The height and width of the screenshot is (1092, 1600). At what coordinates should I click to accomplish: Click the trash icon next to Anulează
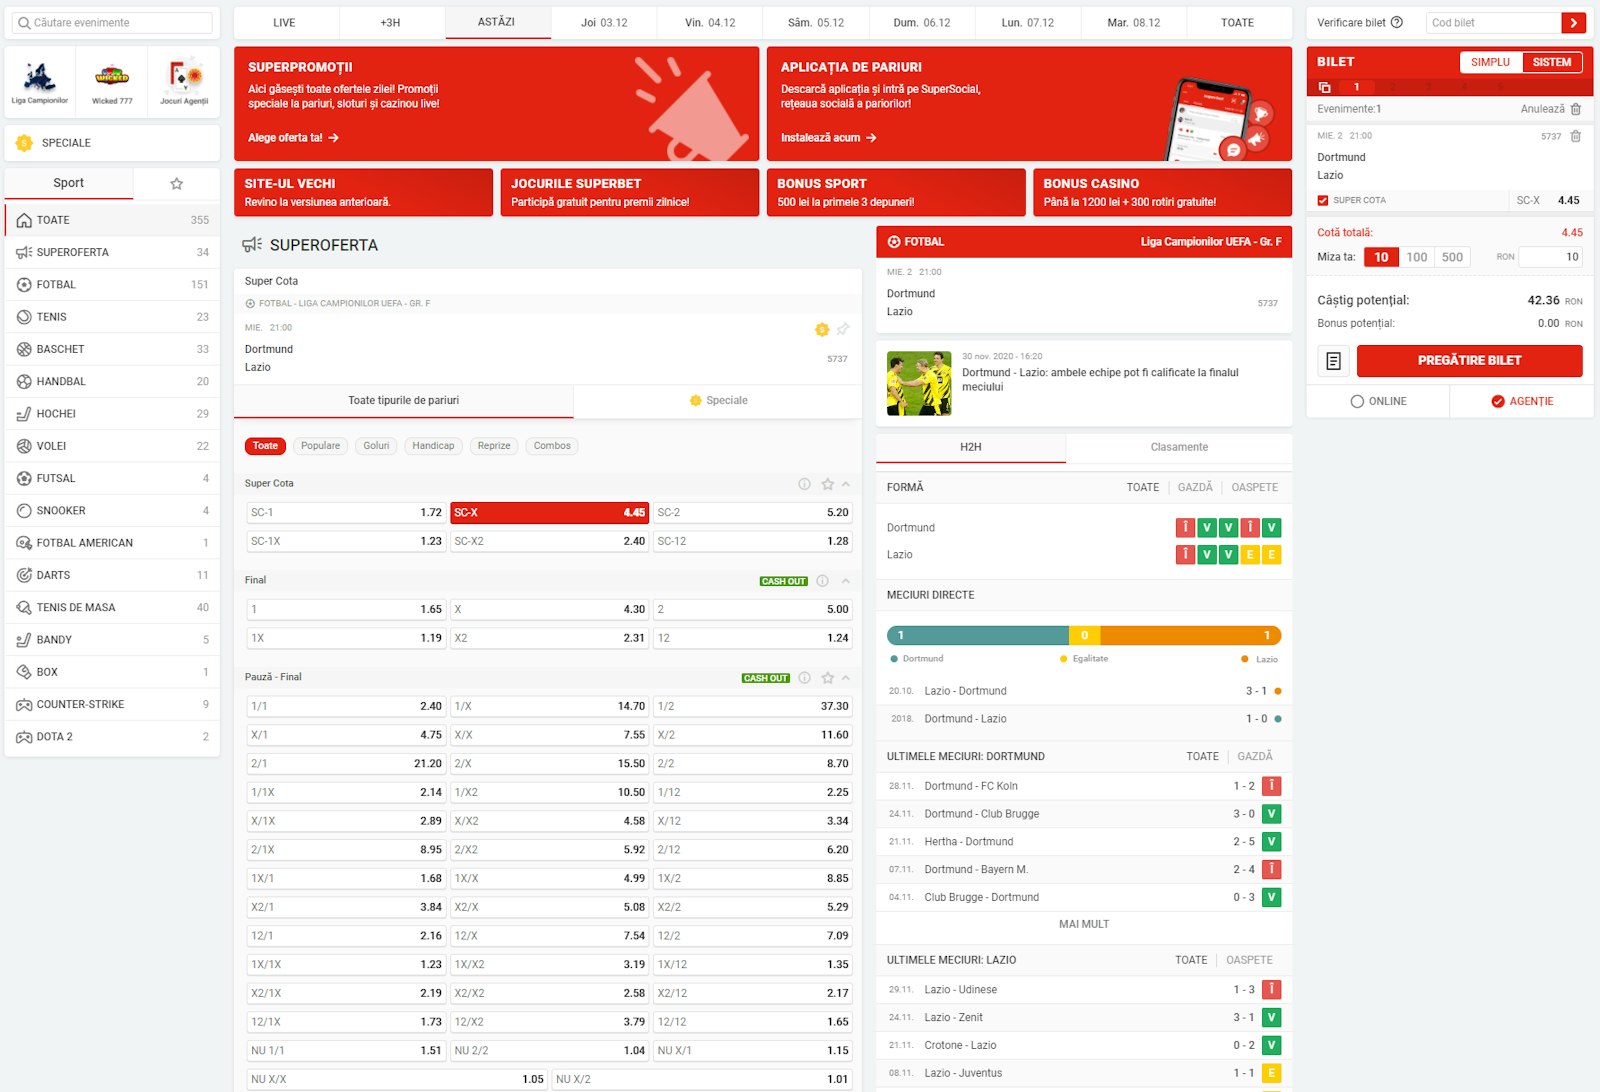1576,109
